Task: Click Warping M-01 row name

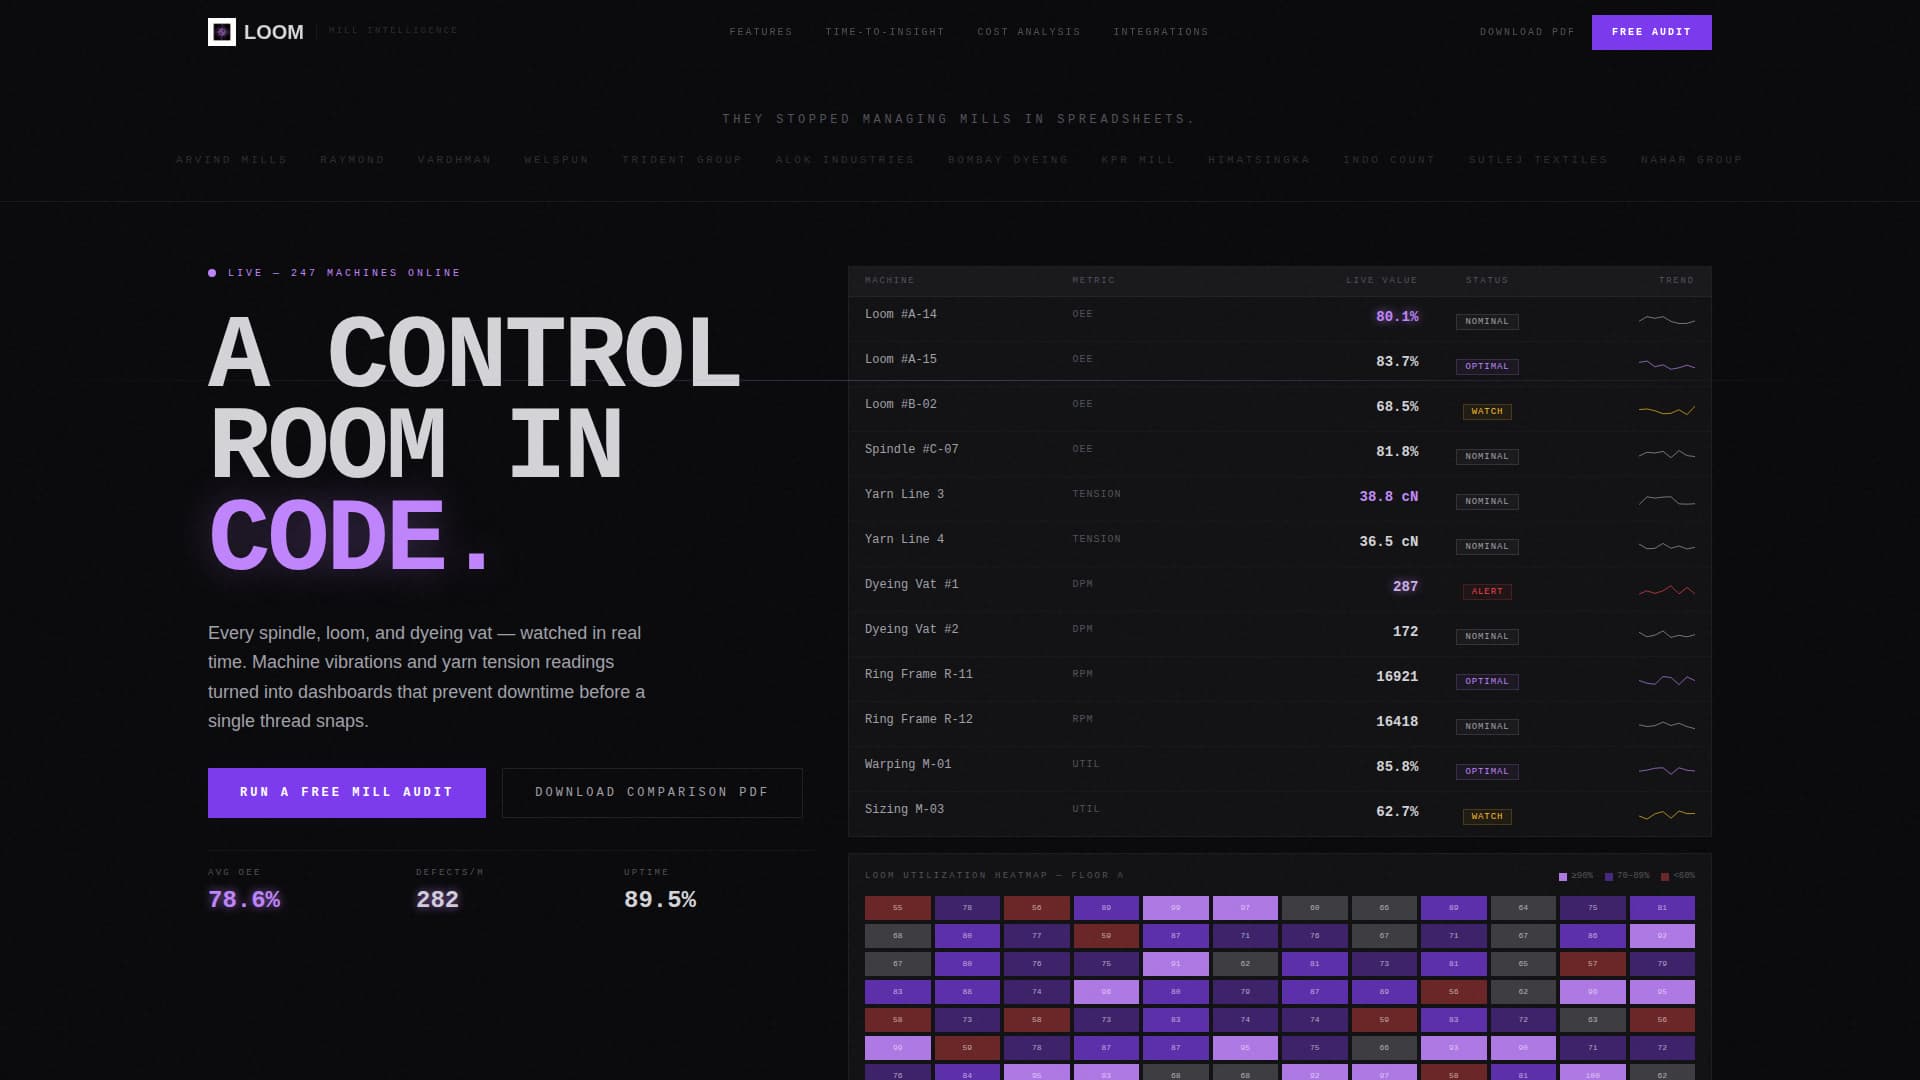Action: tap(908, 764)
